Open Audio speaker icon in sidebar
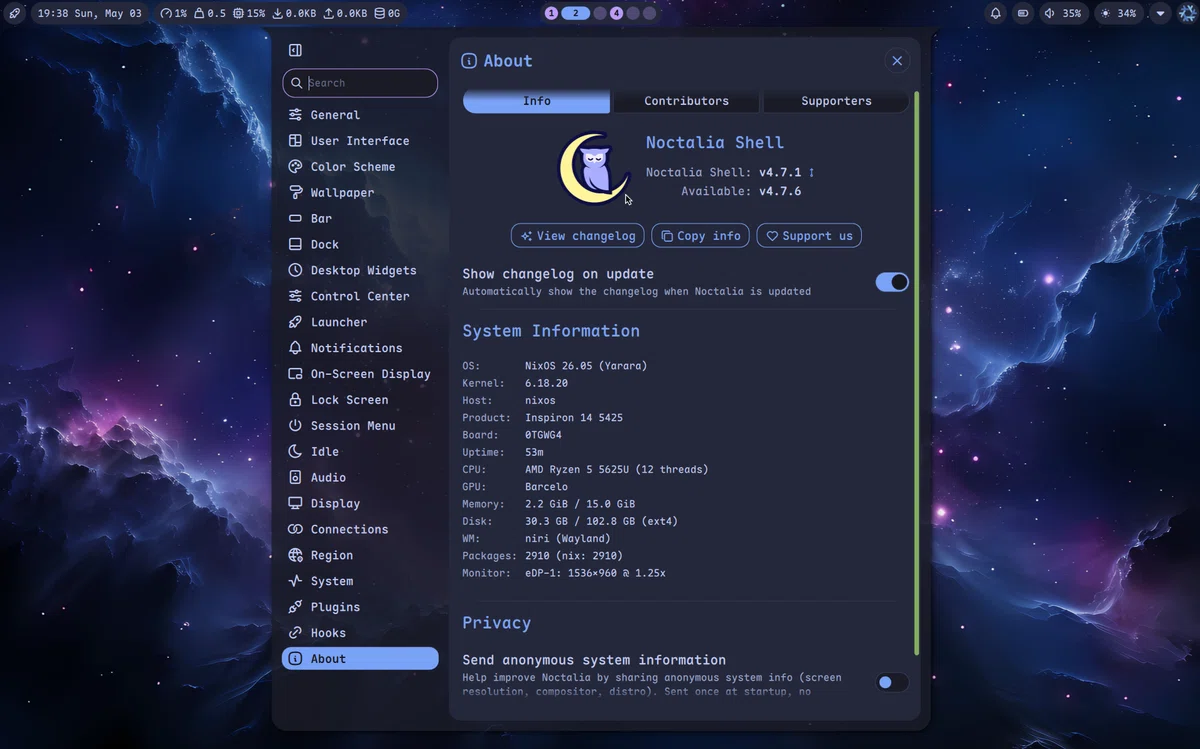This screenshot has width=1200, height=749. click(x=295, y=477)
